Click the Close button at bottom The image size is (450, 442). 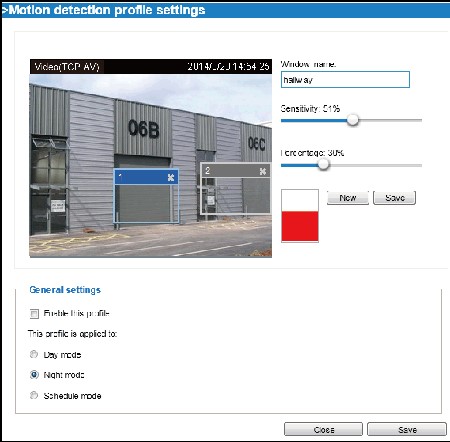(x=323, y=429)
